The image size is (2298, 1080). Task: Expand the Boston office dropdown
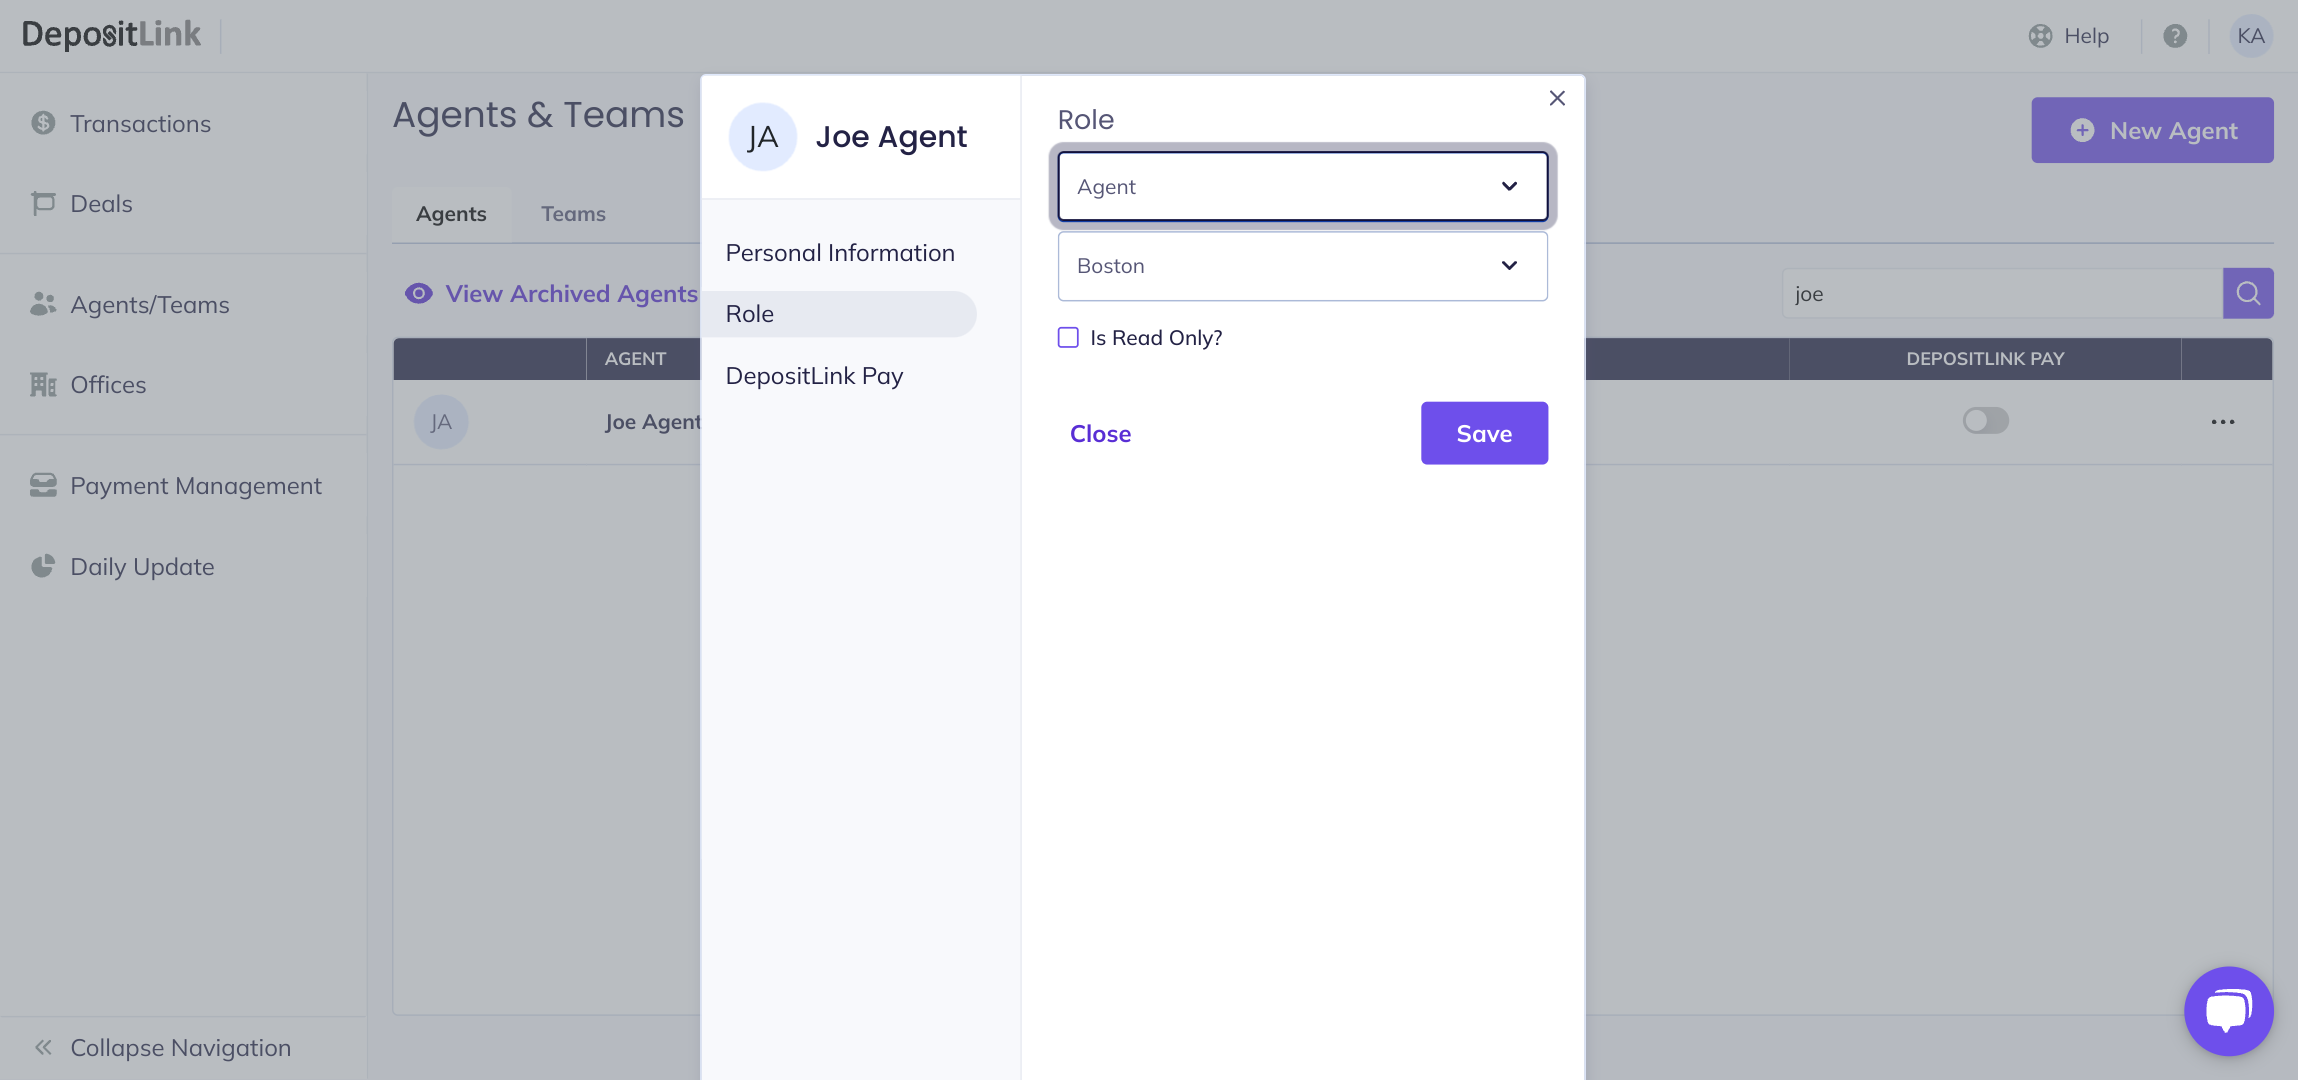tap(1302, 266)
